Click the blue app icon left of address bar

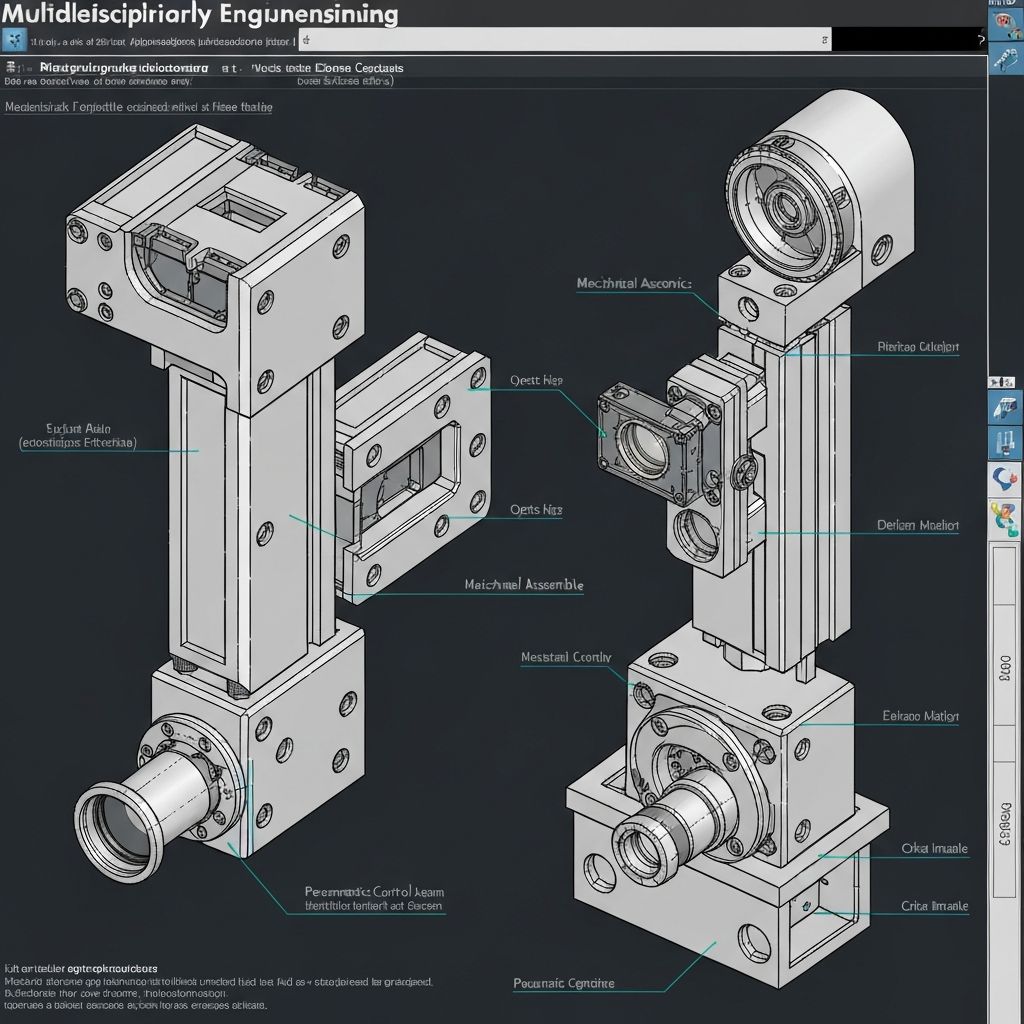[14, 40]
